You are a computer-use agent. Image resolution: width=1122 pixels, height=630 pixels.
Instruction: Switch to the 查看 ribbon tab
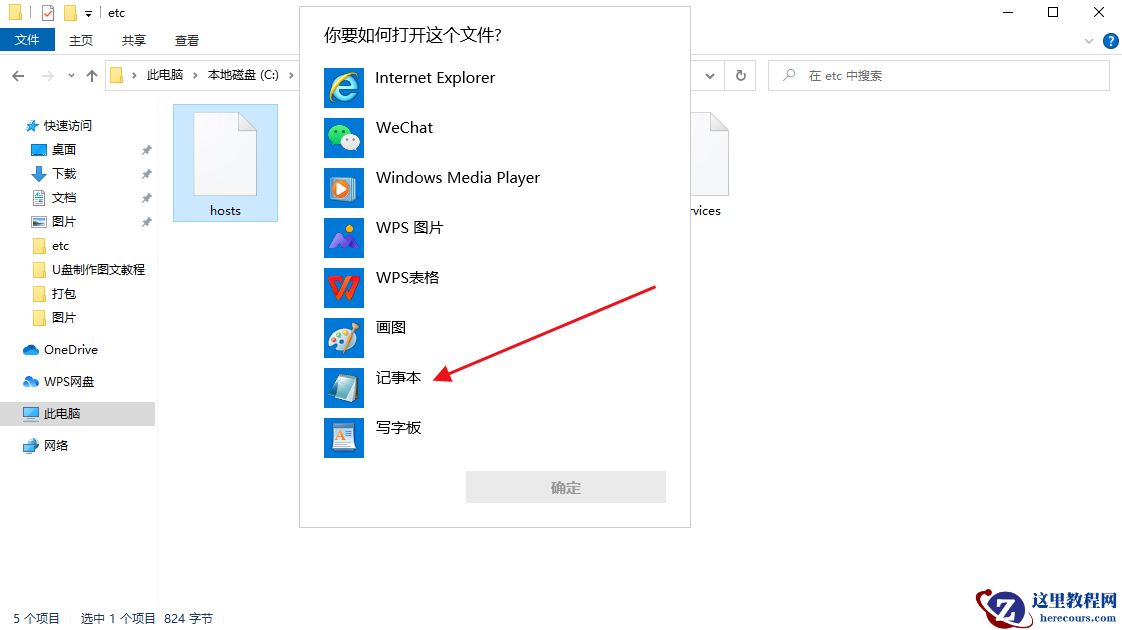187,40
